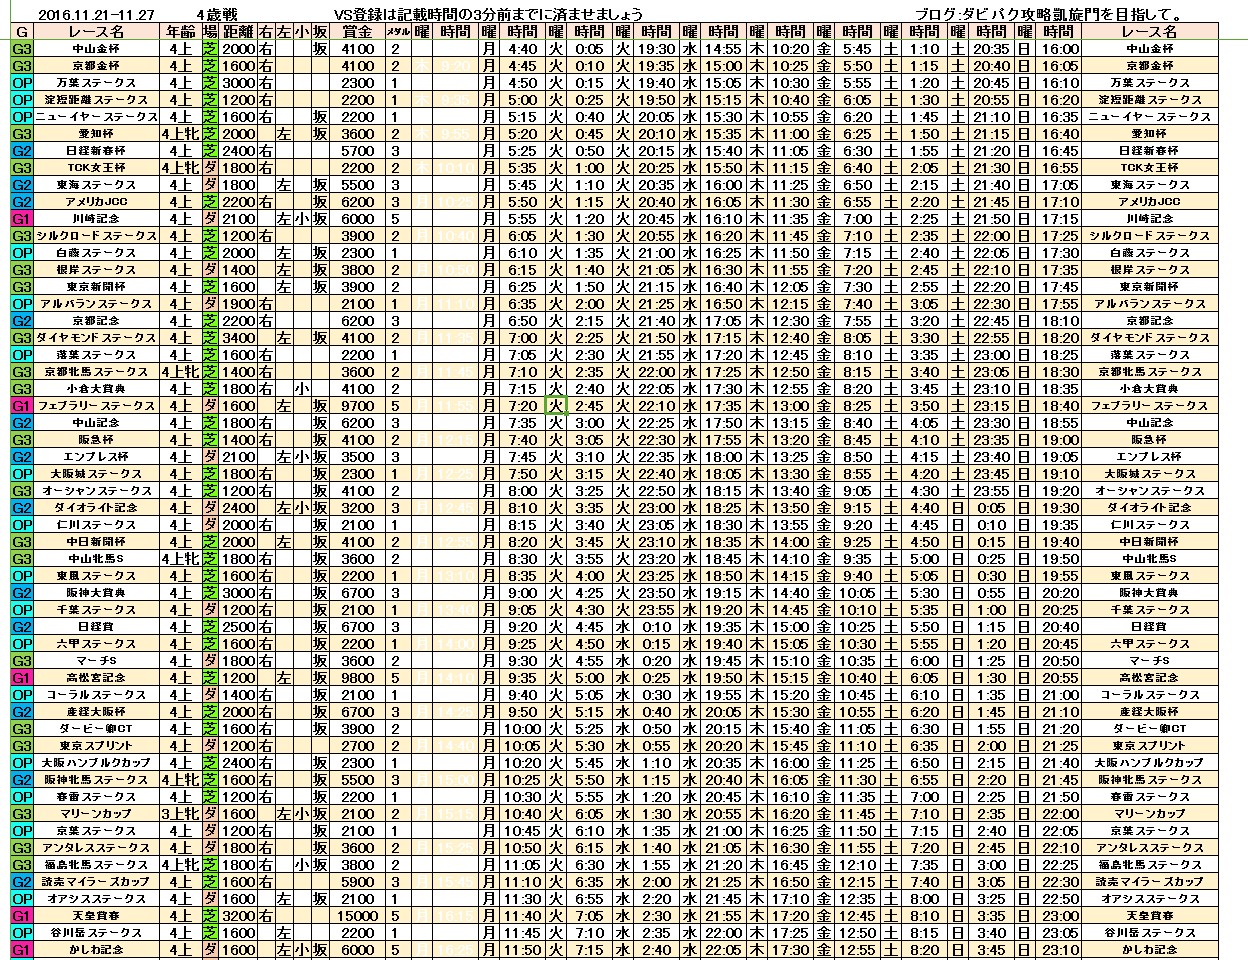Select the 5:25 Monday time for 日経新春杯

pyautogui.click(x=522, y=151)
